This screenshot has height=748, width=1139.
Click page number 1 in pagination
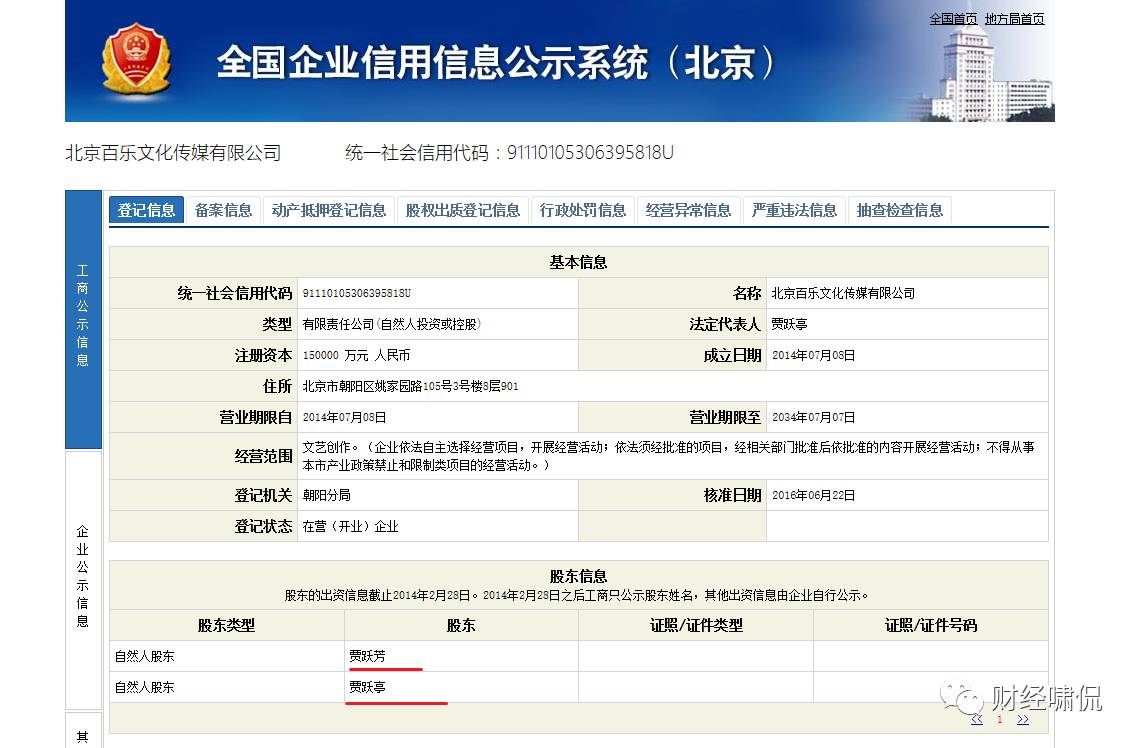point(1000,719)
